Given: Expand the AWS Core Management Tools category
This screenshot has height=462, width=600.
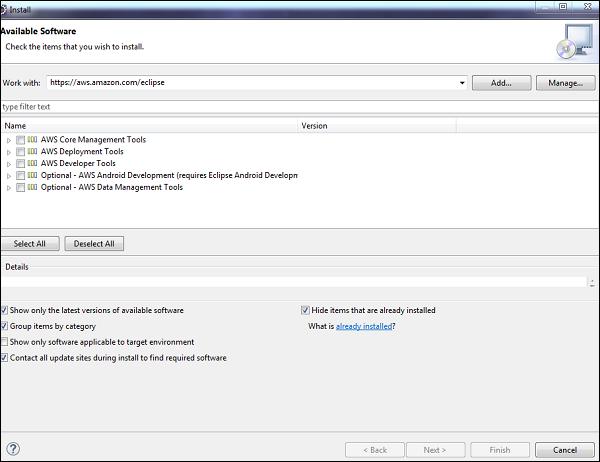Looking at the screenshot, I should click(9, 140).
